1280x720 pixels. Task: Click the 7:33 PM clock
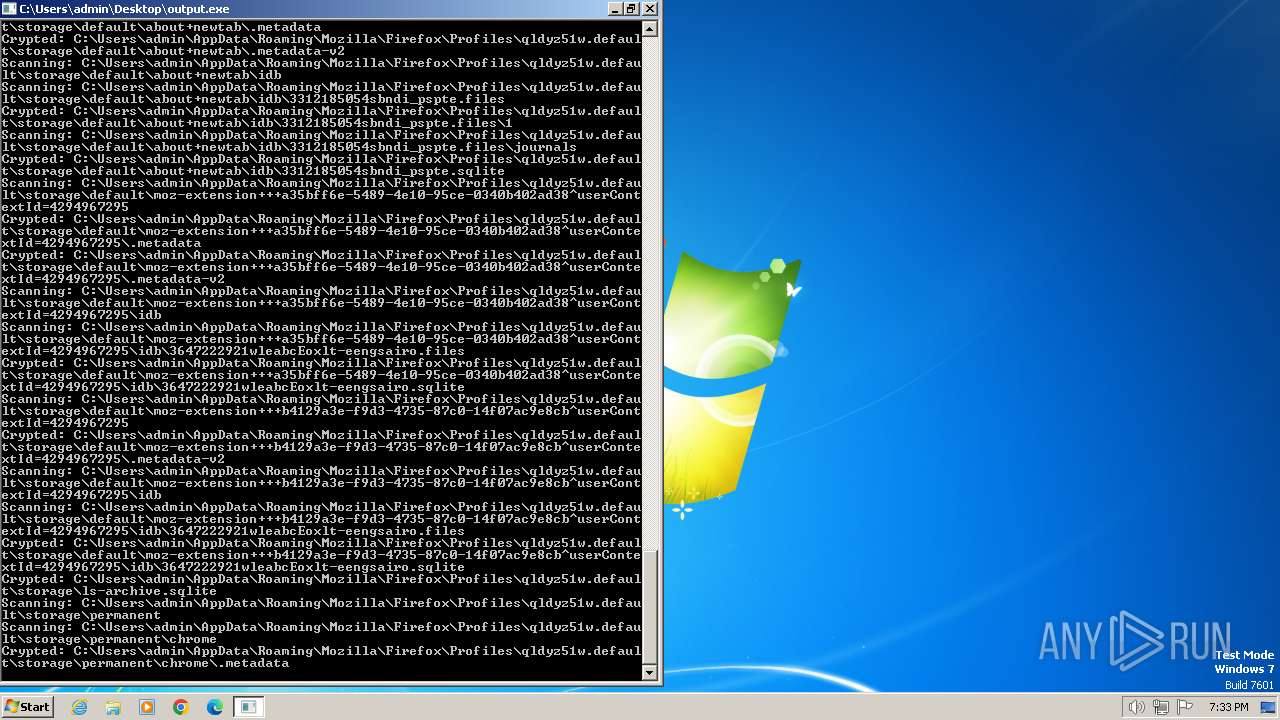pyautogui.click(x=1229, y=707)
